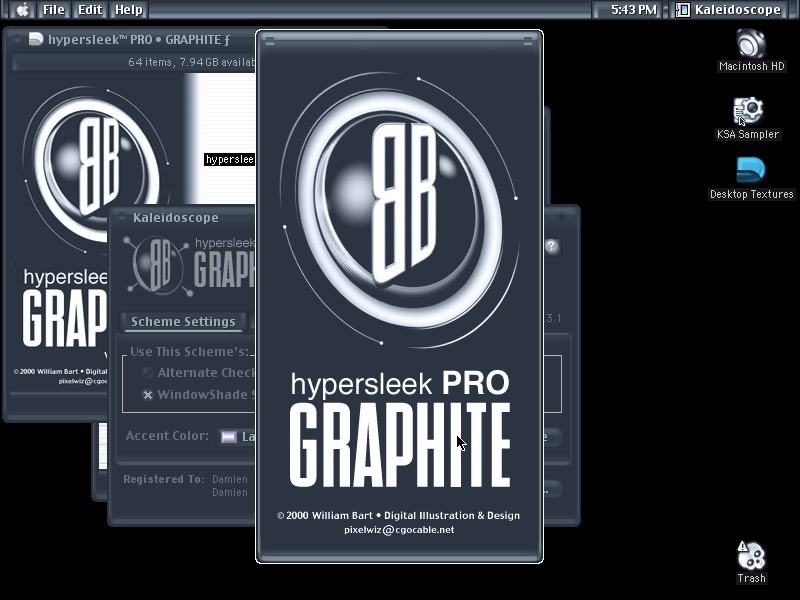Click the collapse box of the Kaleidoscope window
The height and width of the screenshot is (600, 800).
[562, 217]
